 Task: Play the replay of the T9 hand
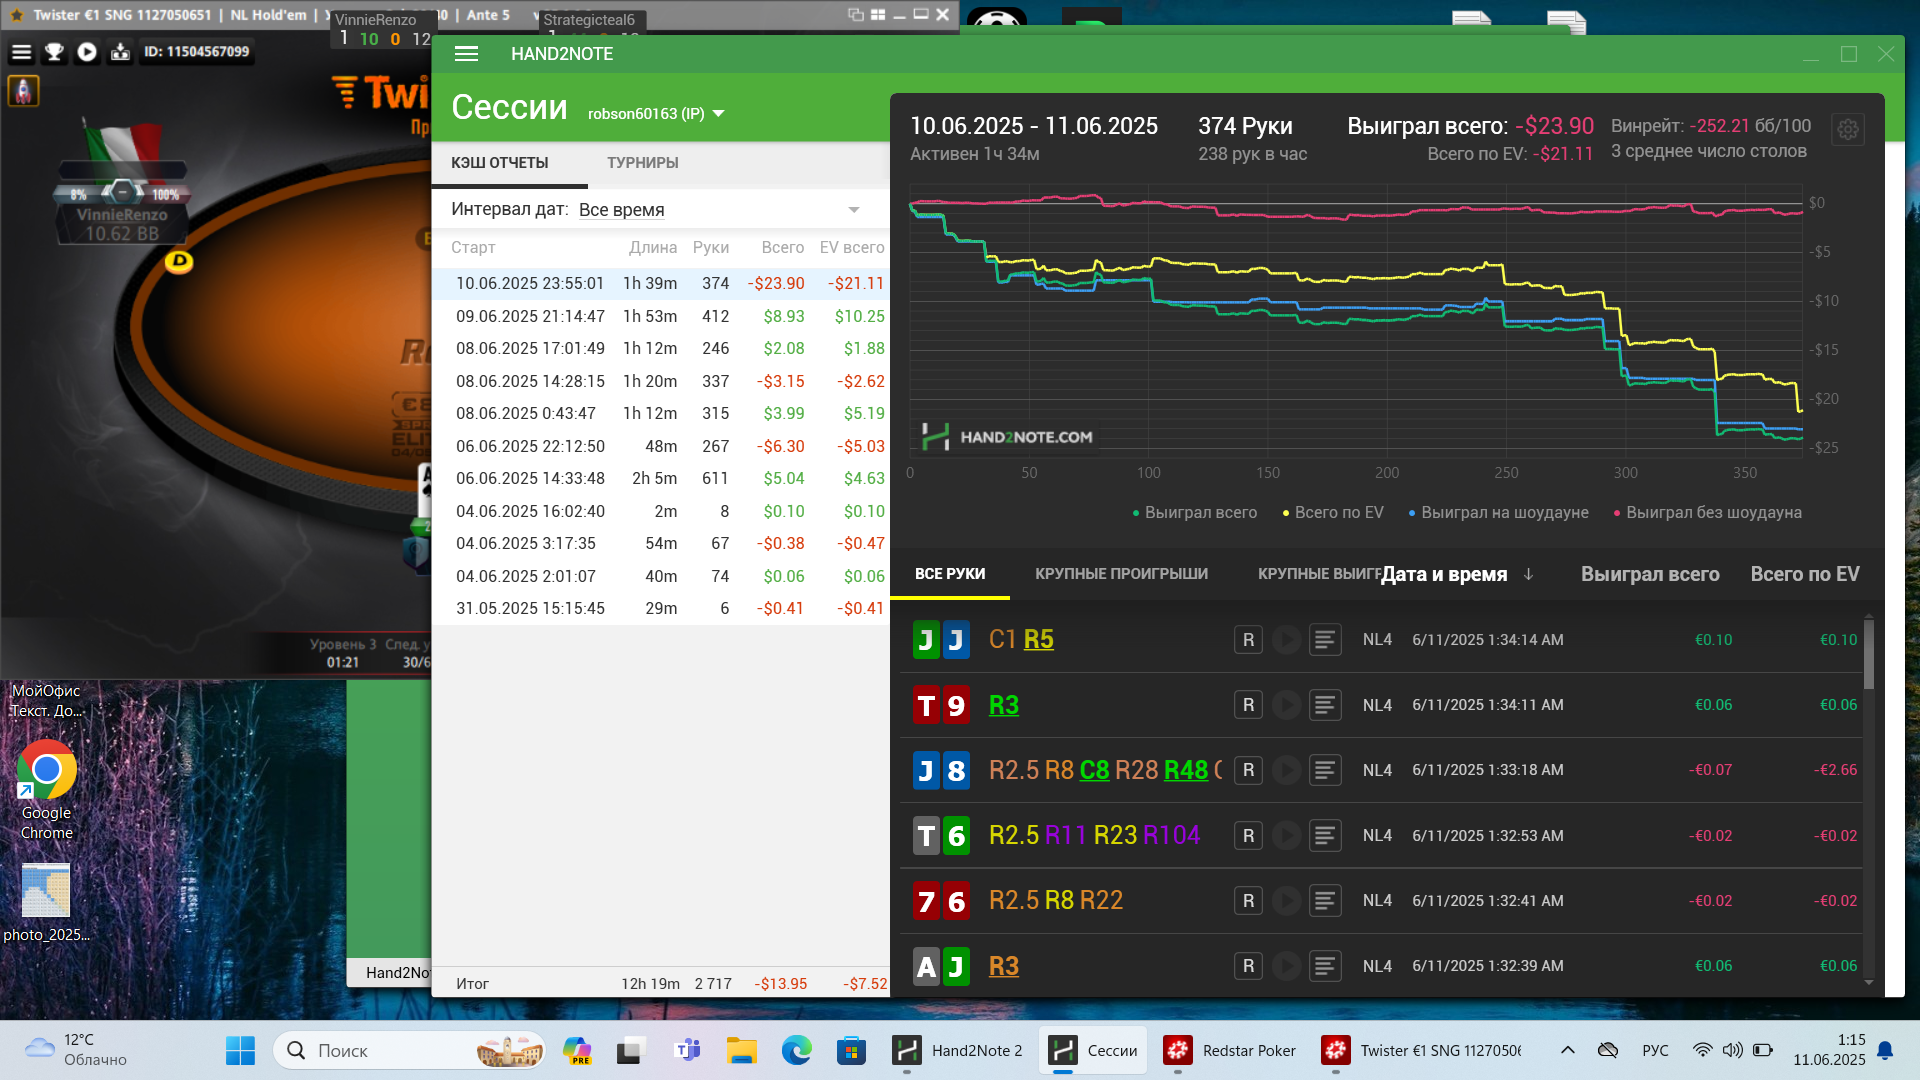click(1286, 705)
